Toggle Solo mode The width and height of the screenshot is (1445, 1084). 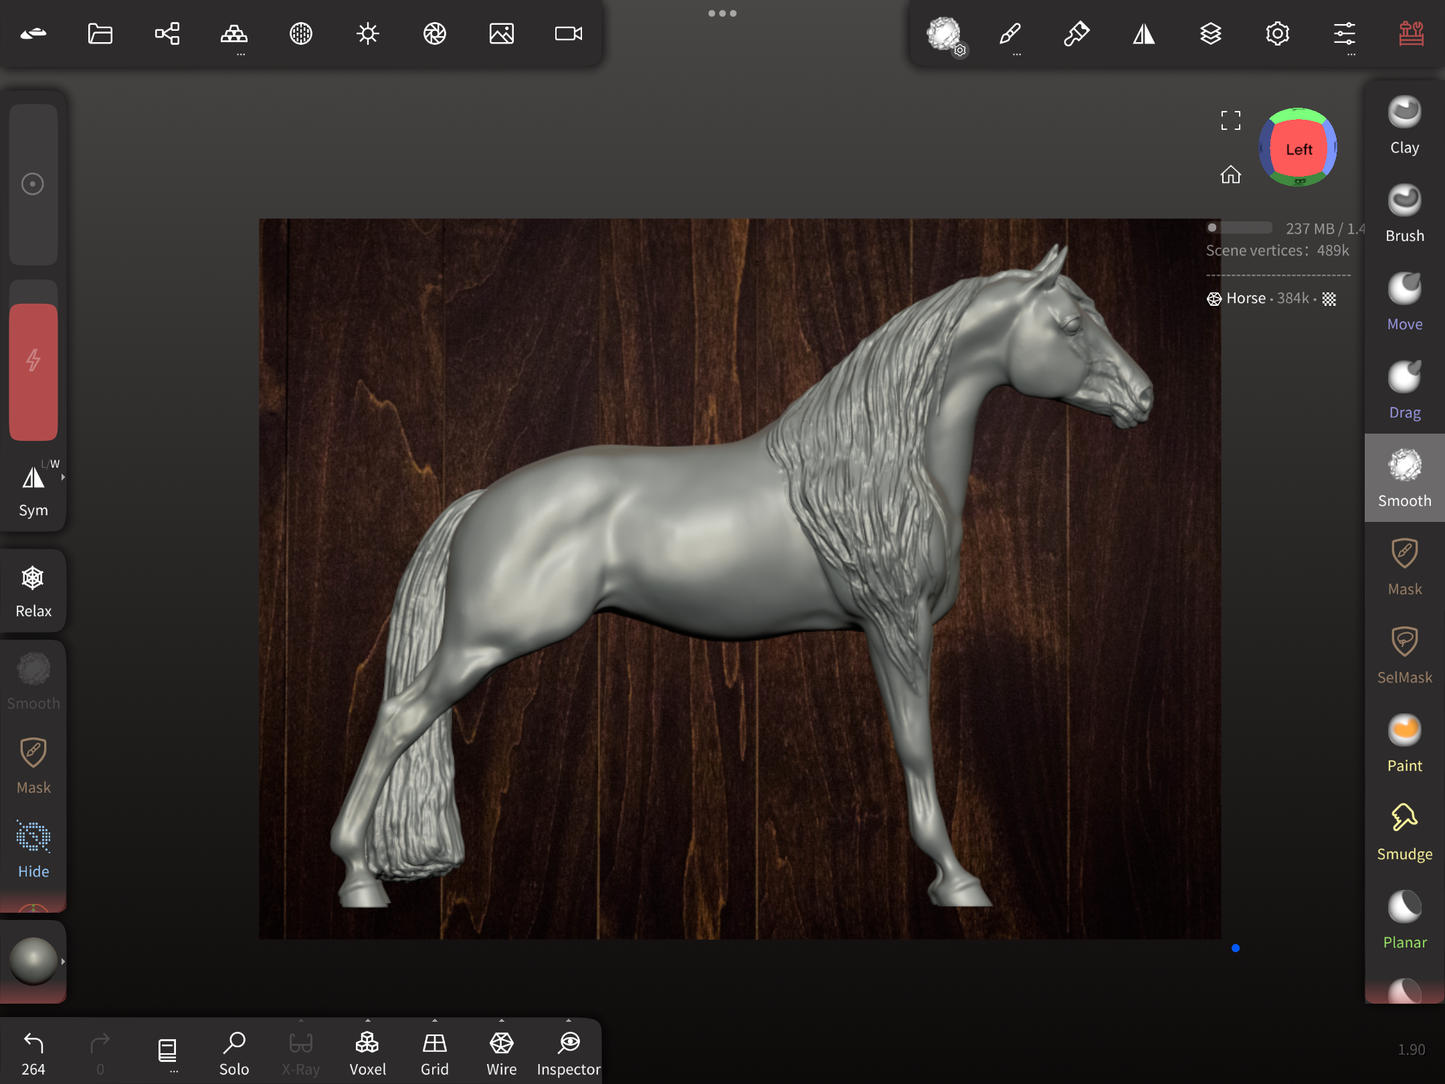[x=234, y=1053]
